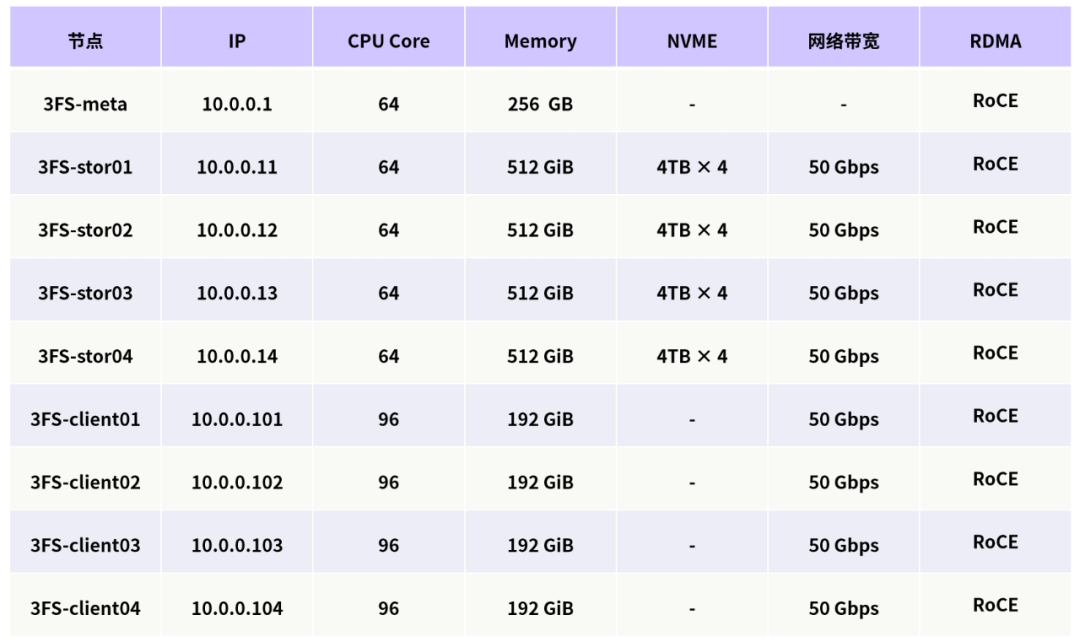
Task: Select the 256 GB memory cell
Action: tap(540, 104)
